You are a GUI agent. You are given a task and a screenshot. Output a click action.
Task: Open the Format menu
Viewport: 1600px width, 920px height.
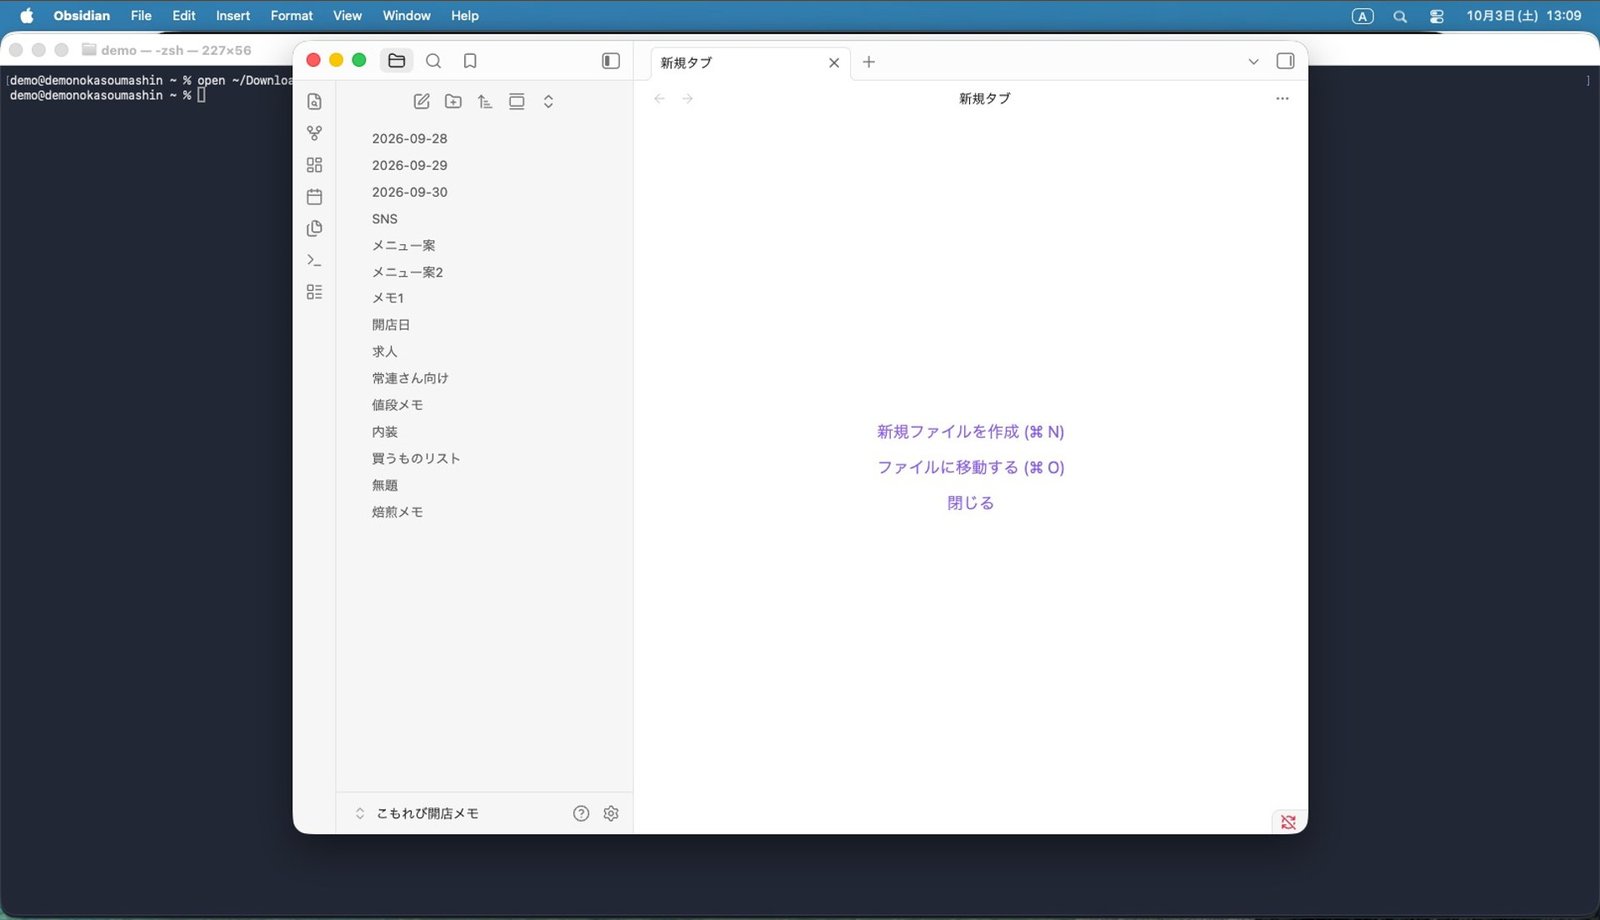coord(292,15)
